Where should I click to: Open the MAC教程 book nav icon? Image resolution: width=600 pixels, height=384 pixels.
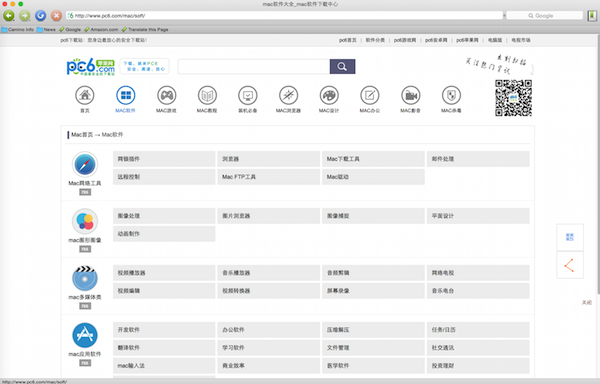tap(207, 95)
